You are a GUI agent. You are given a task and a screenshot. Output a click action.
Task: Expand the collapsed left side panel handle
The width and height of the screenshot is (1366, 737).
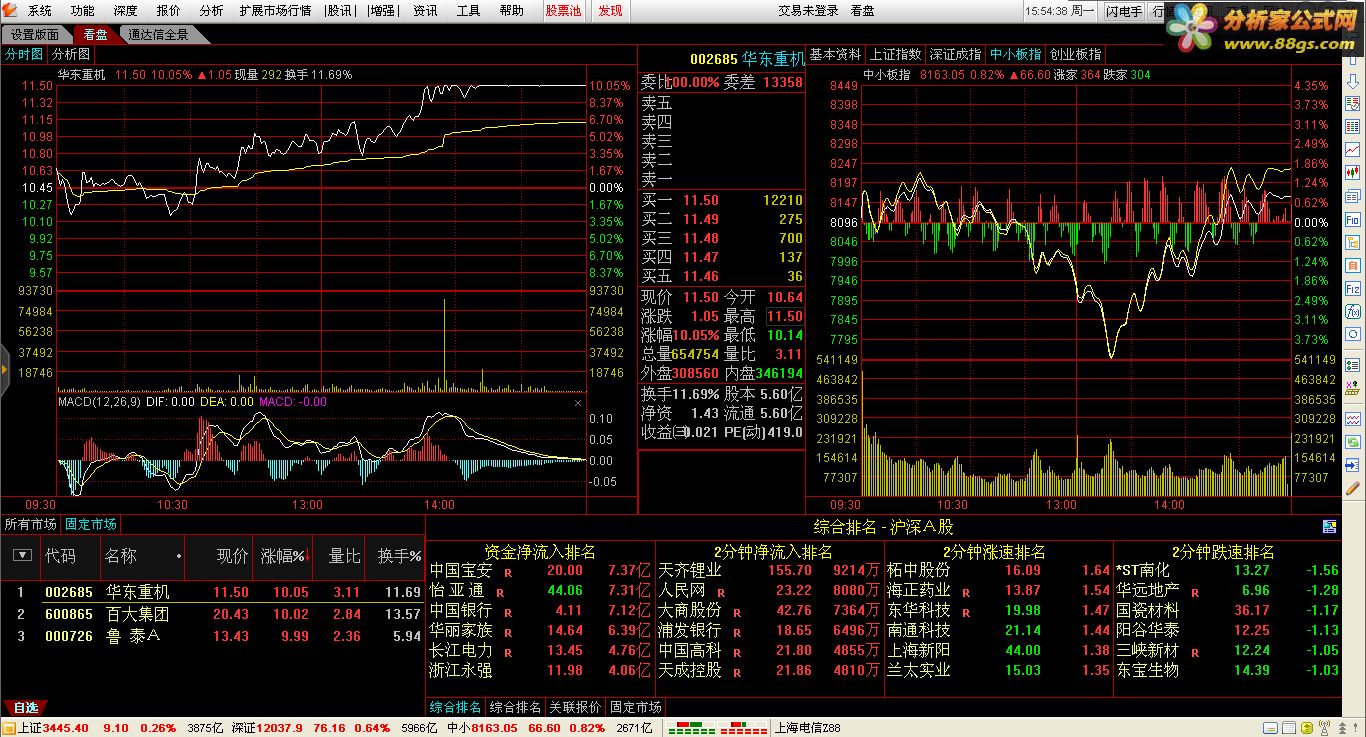4,369
